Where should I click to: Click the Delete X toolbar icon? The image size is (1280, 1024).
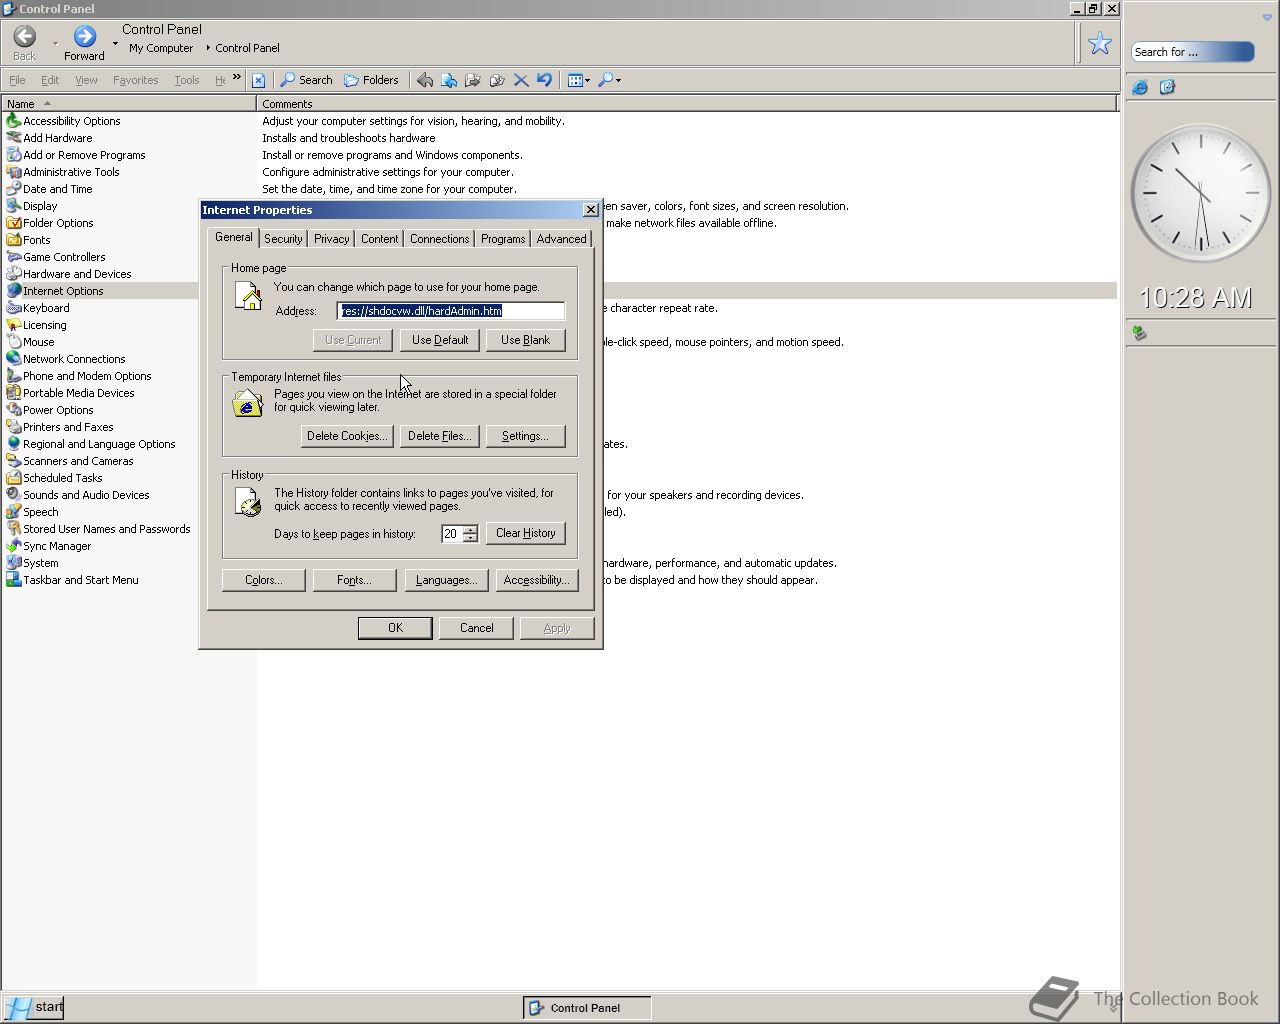click(521, 80)
